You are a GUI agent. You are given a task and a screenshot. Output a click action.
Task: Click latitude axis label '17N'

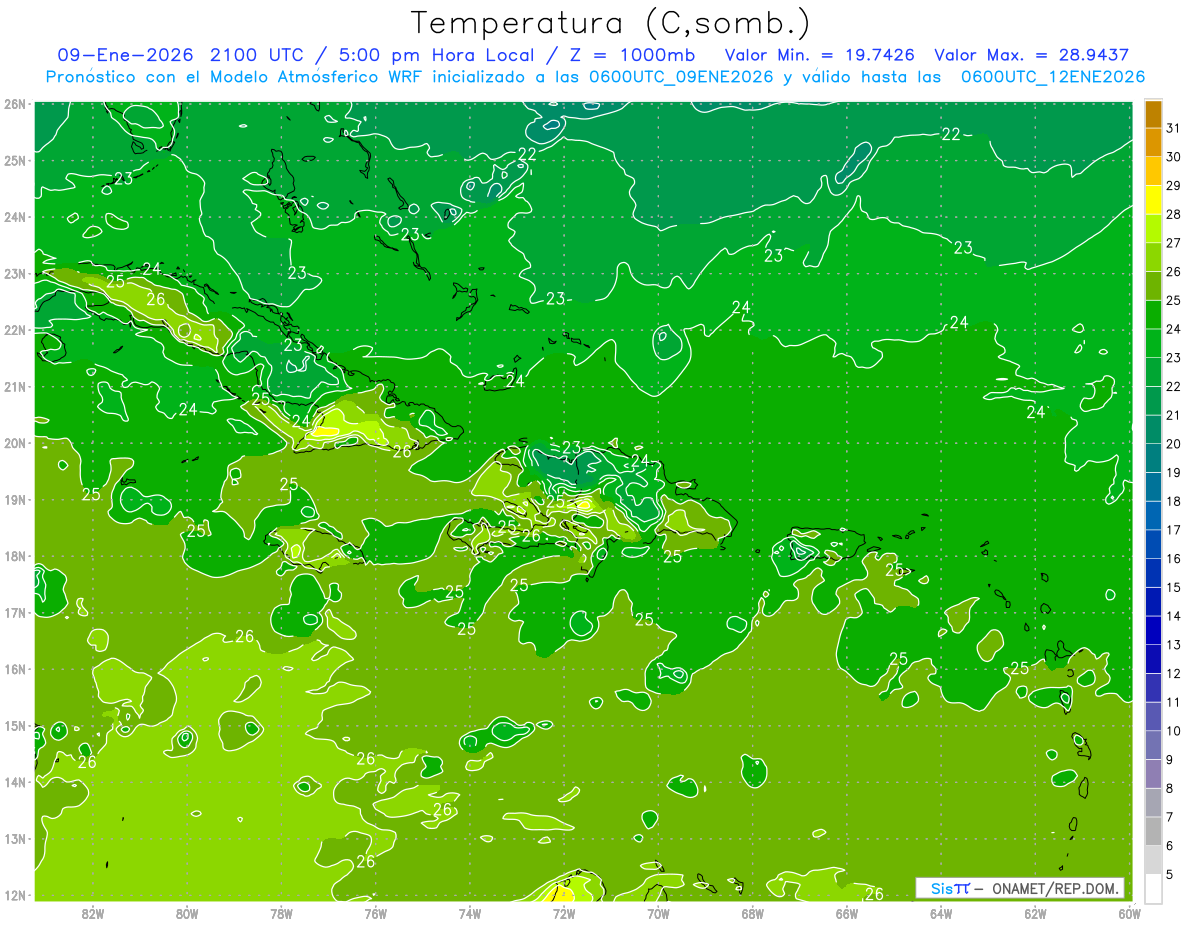coord(15,613)
